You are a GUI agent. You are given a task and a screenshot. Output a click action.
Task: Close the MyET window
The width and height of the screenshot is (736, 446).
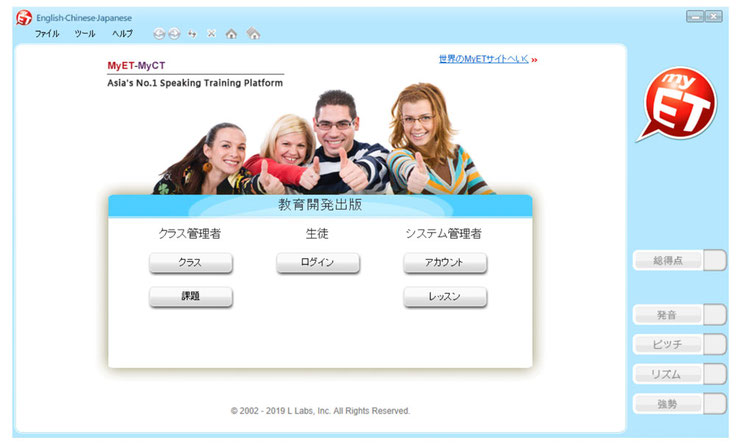[x=713, y=16]
